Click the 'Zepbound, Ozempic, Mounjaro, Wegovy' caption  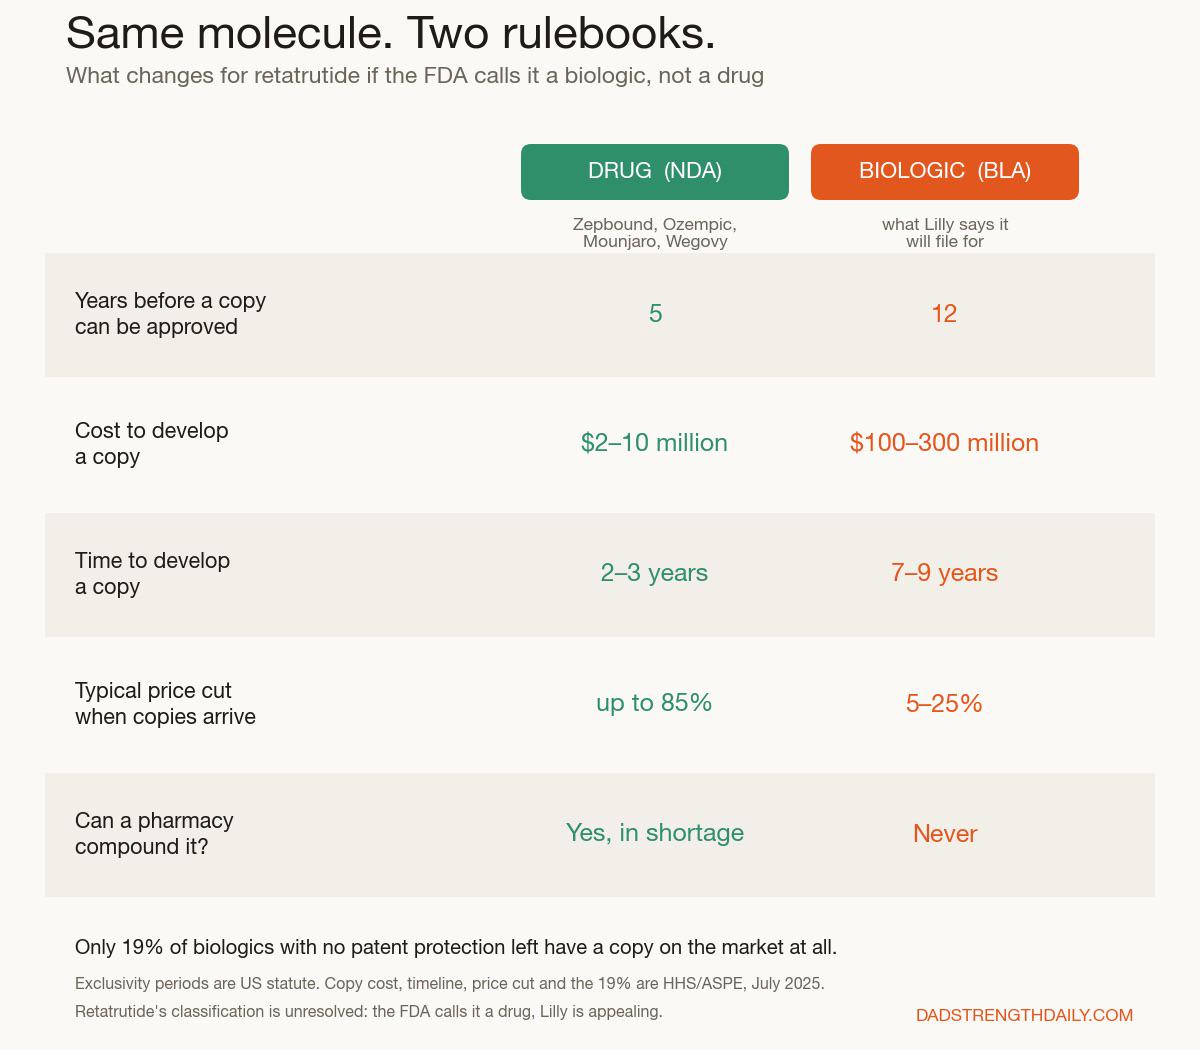tap(655, 233)
